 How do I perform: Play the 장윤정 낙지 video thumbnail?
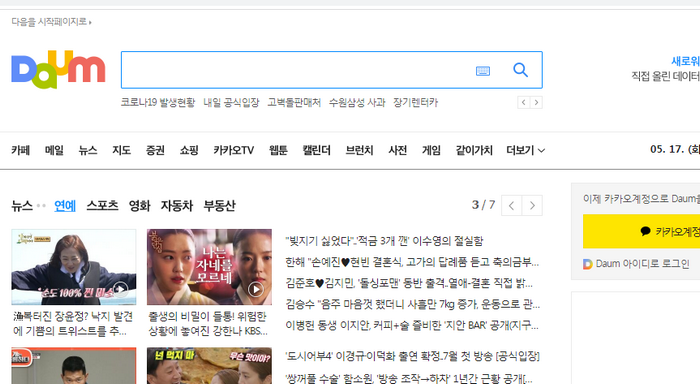tap(74, 267)
